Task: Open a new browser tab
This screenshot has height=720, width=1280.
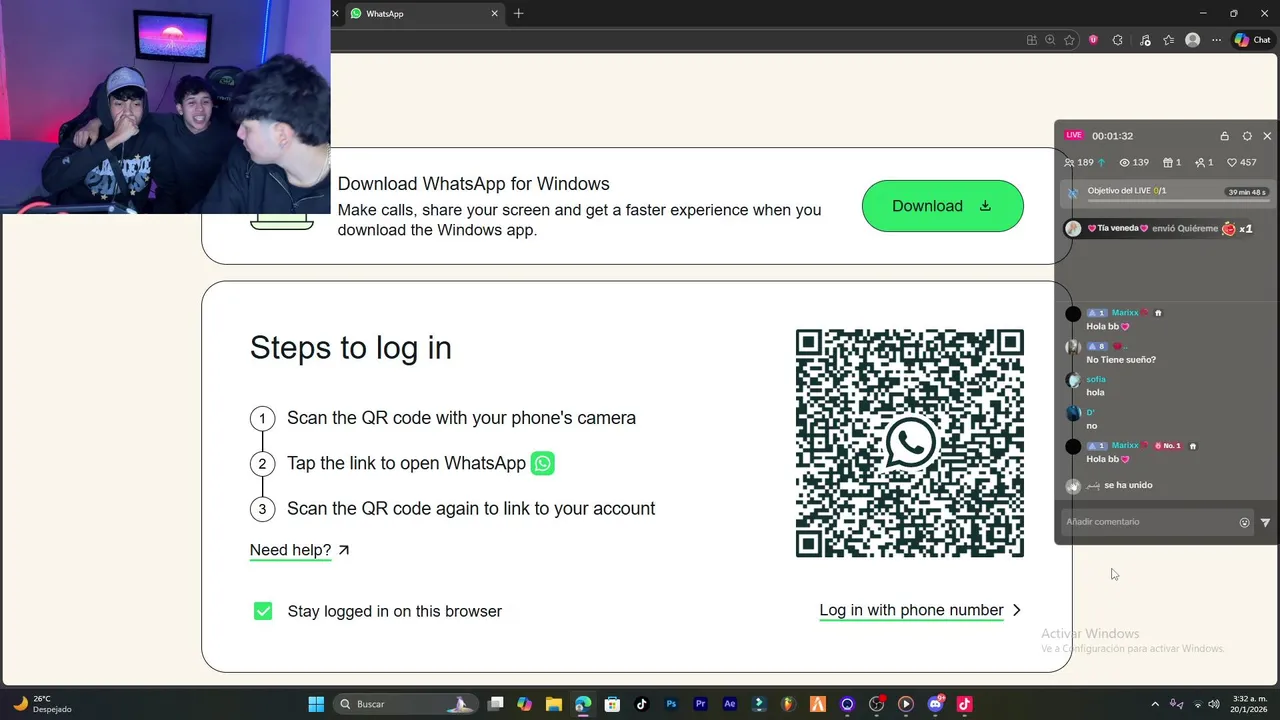Action: [518, 14]
